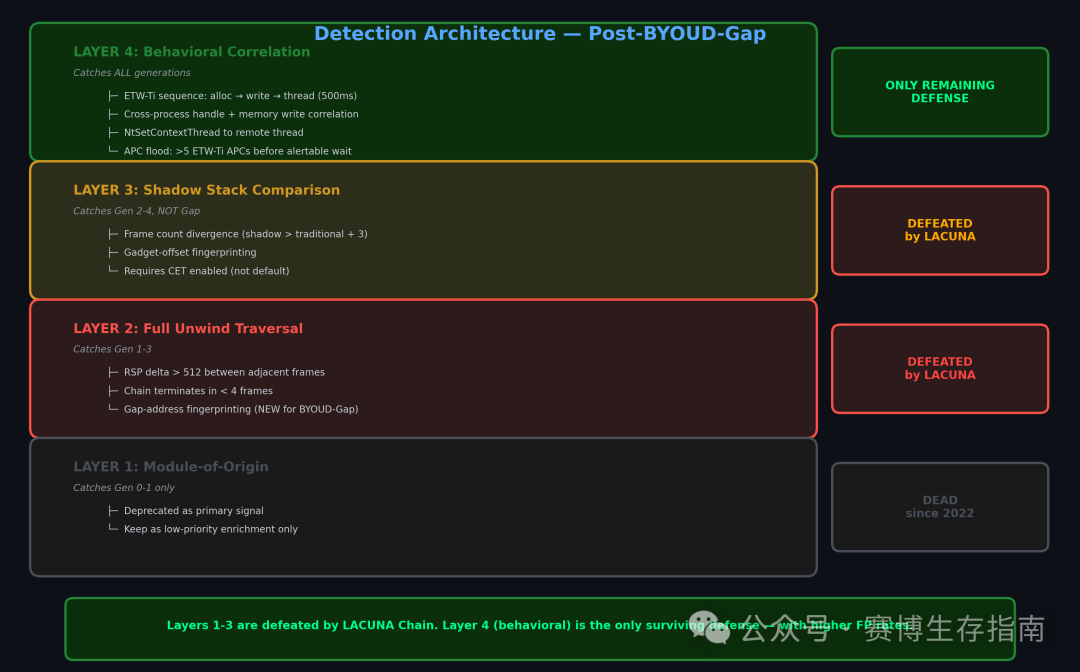
Task: Click 'Gap-address fingerprinting (NEW for BYOUD-Gap)' item
Action: (x=241, y=410)
